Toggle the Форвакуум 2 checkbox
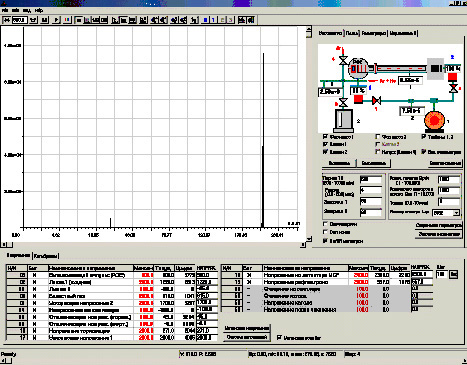467x365 pixels. click(378, 137)
